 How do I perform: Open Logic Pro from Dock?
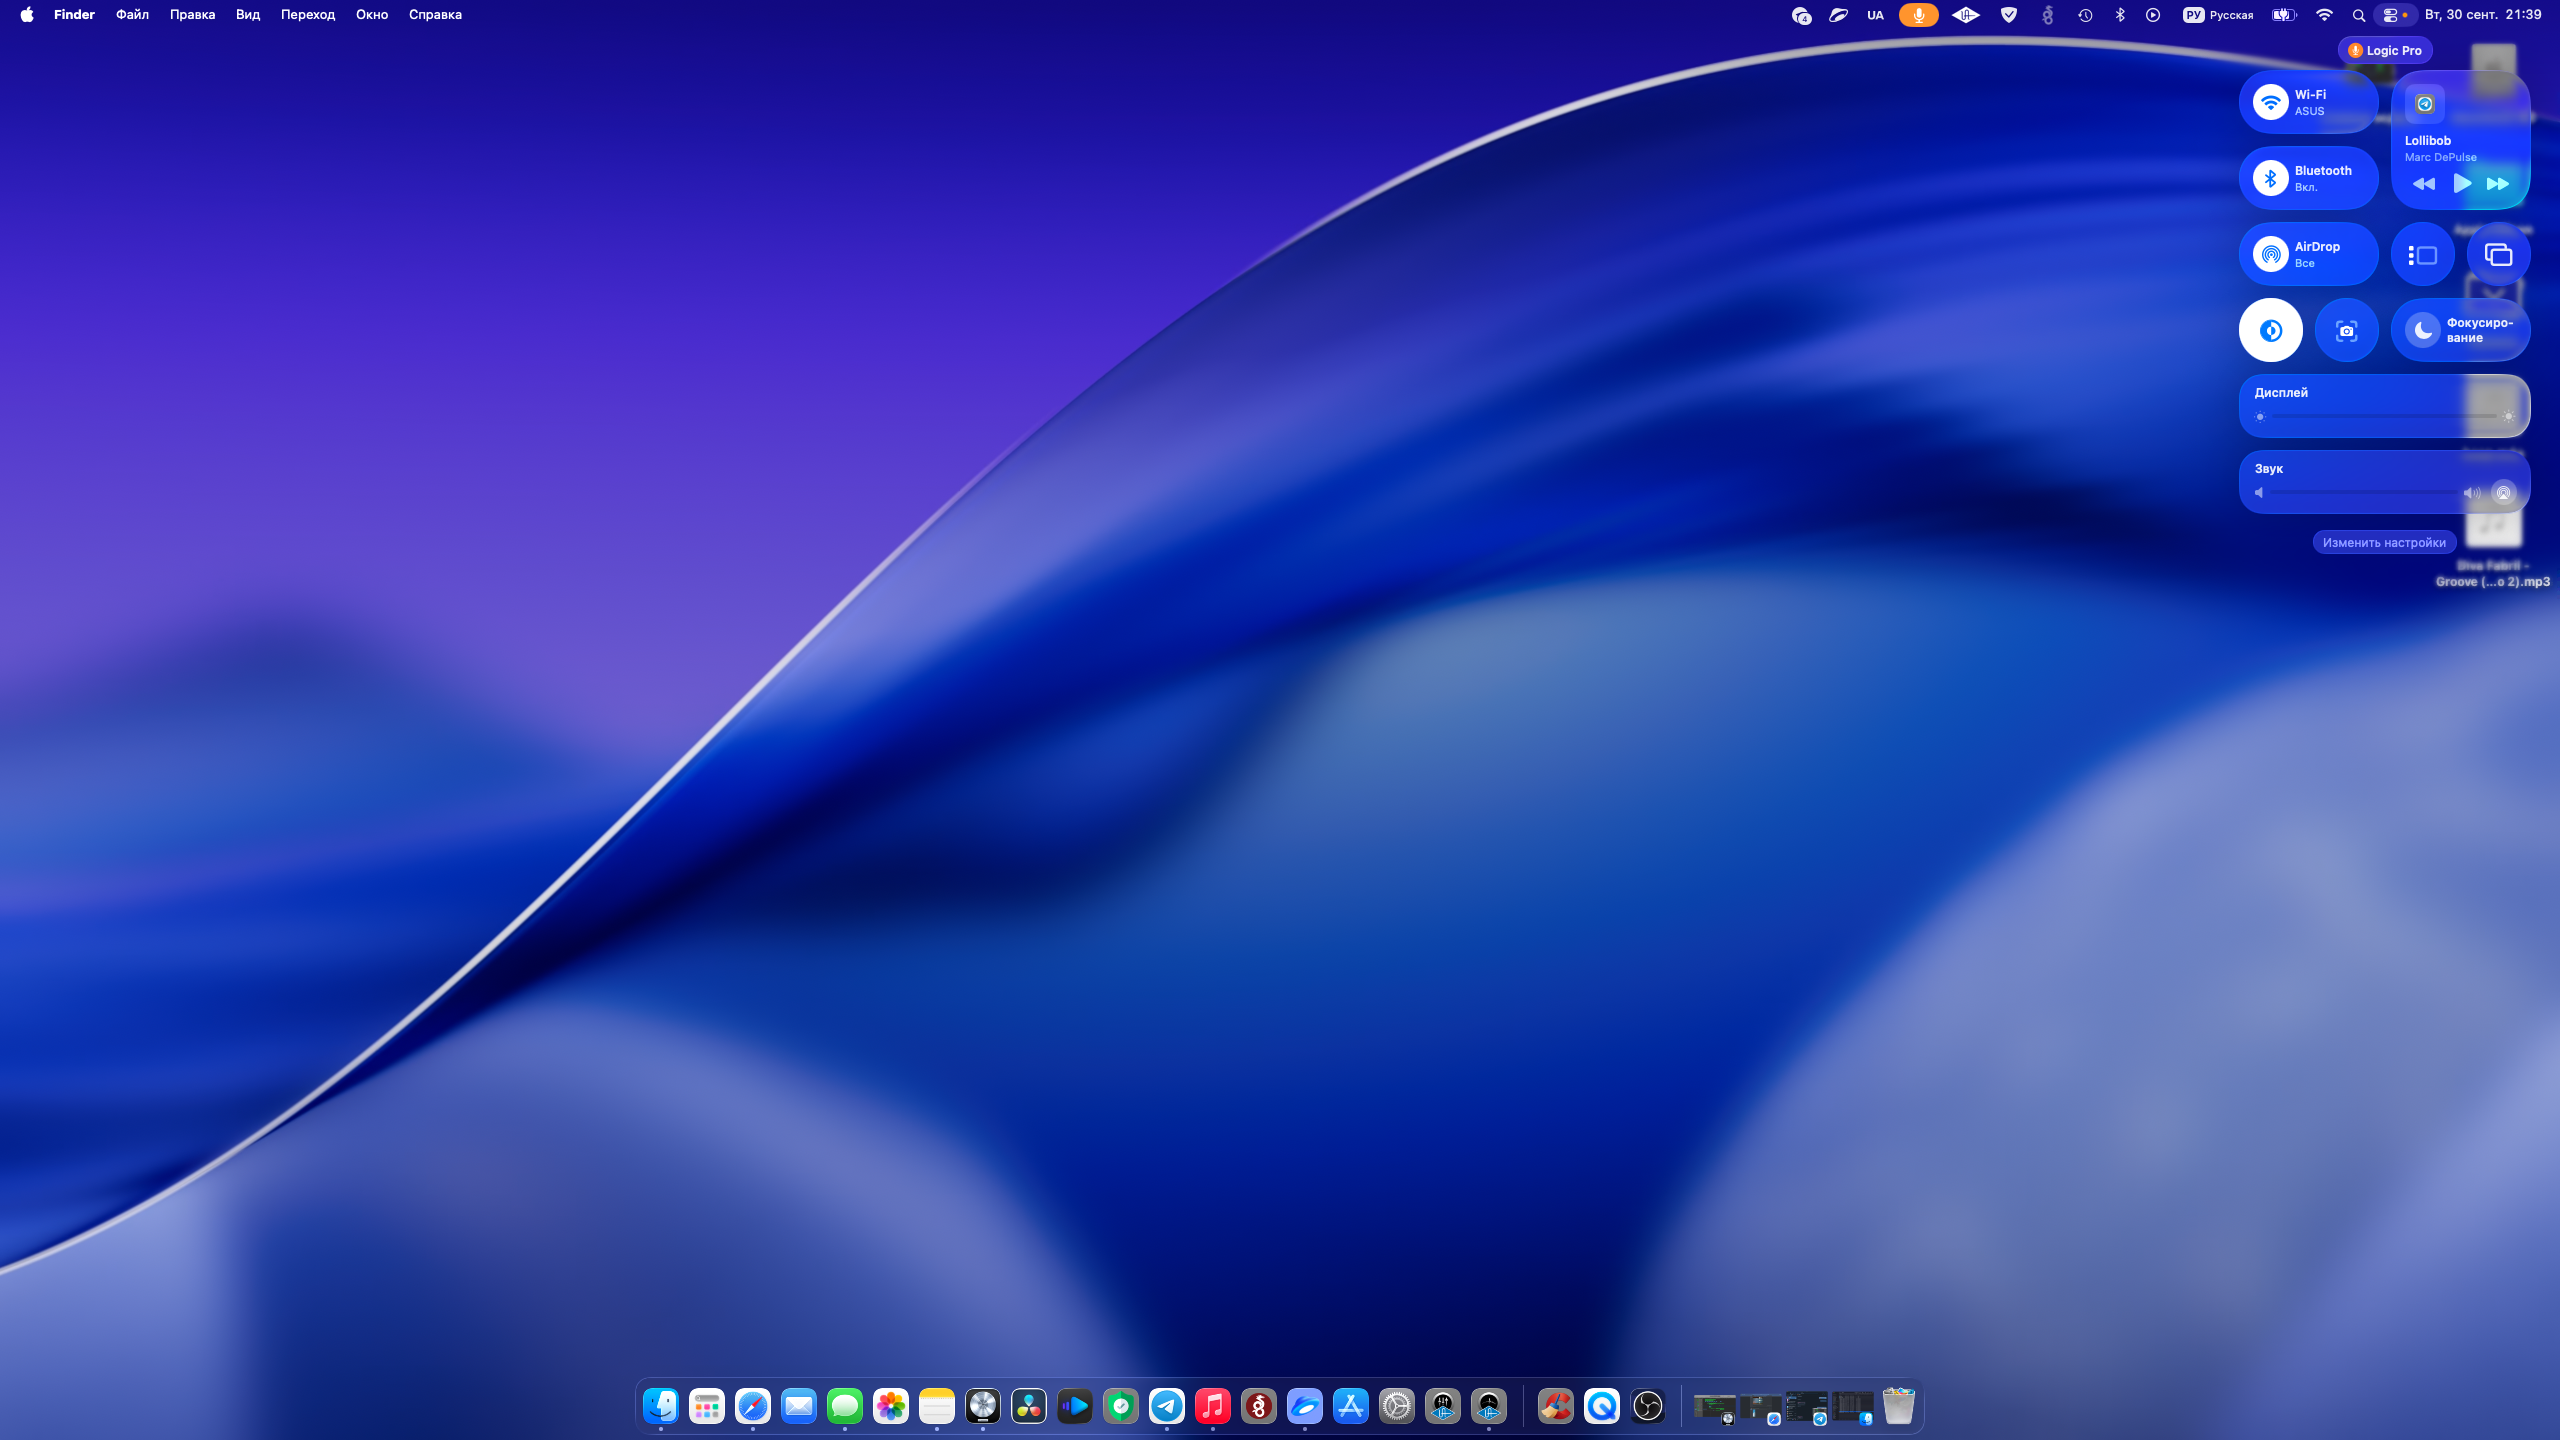coord(983,1406)
